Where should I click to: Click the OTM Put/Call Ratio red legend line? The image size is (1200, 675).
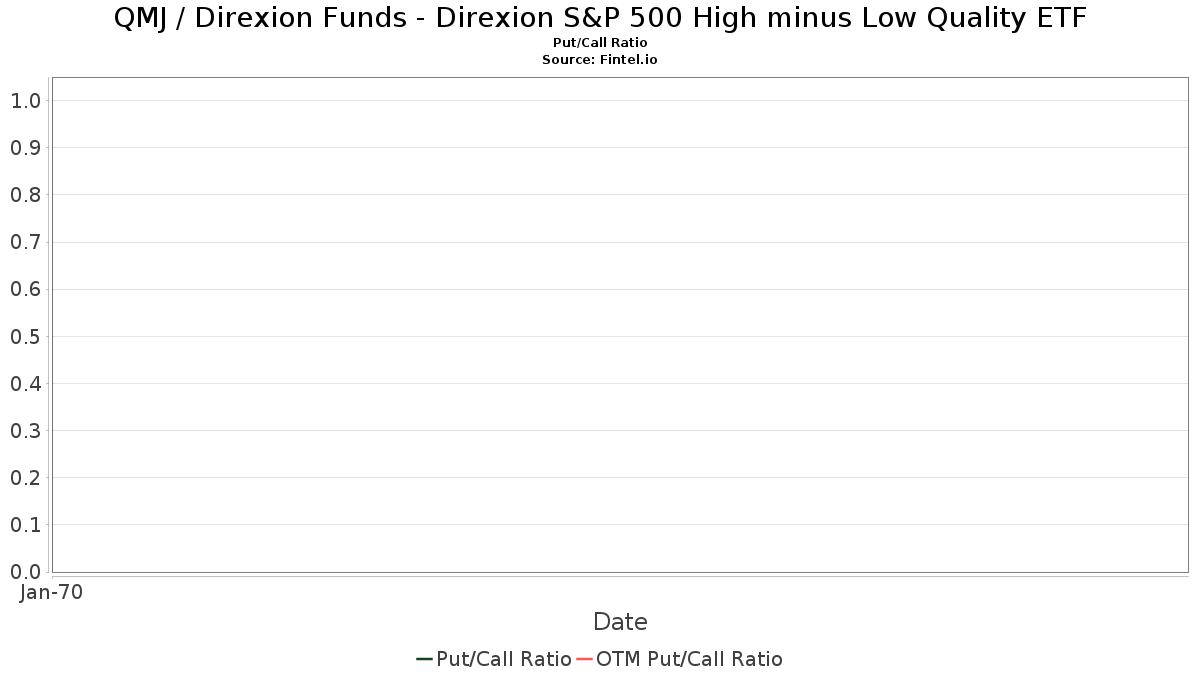click(x=585, y=659)
